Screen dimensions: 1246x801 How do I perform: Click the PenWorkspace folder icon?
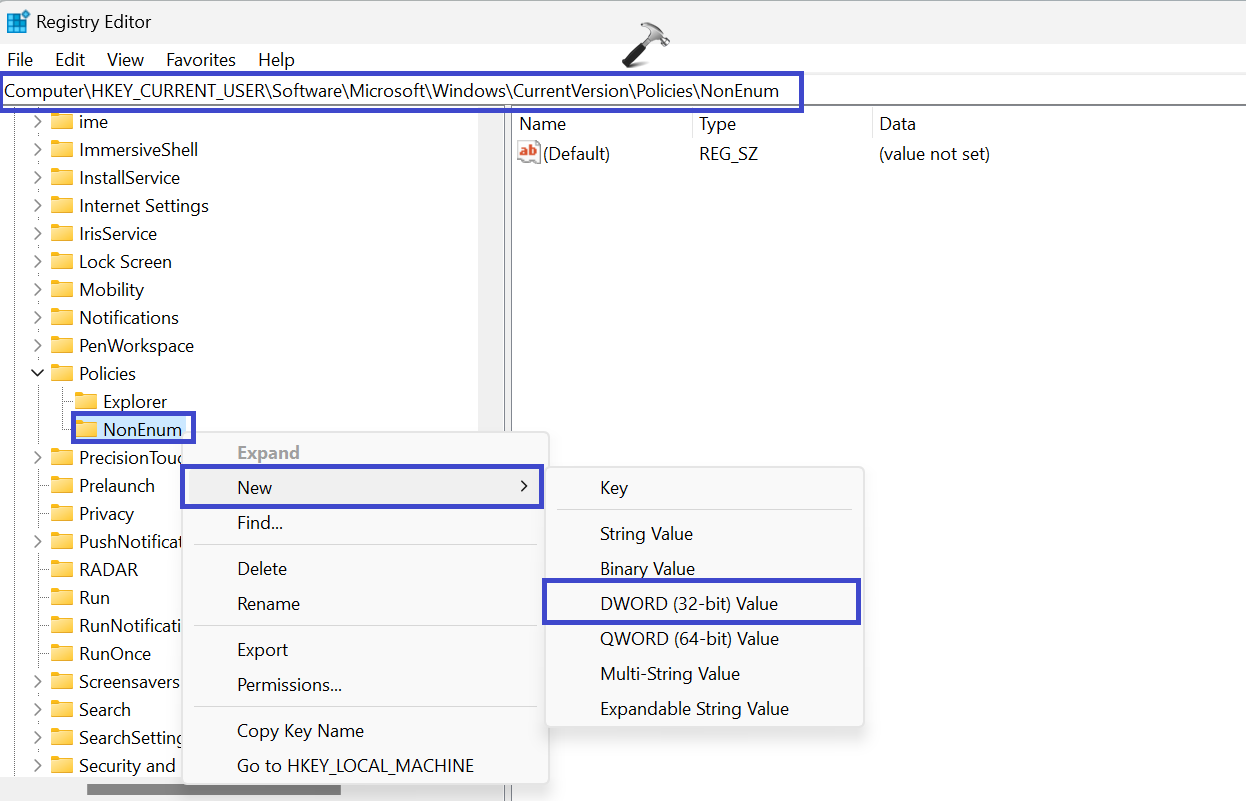tap(63, 346)
